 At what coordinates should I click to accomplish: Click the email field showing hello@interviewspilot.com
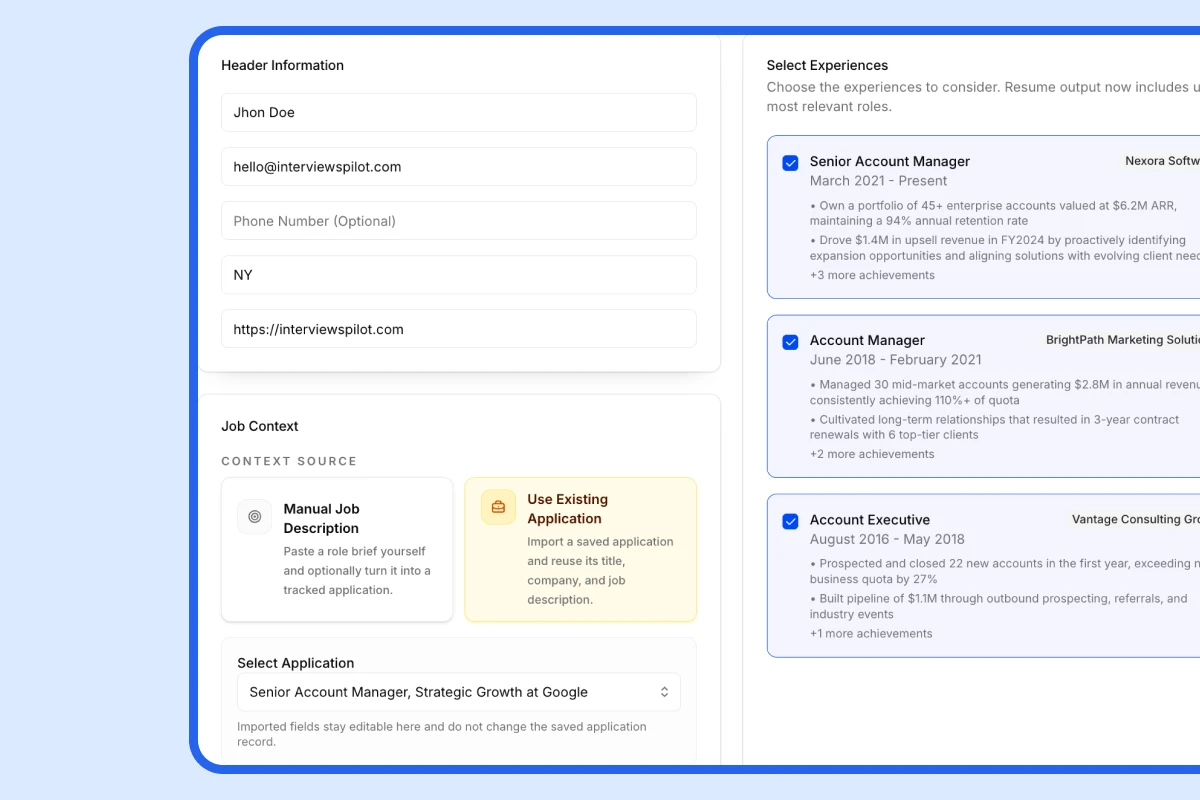[458, 166]
